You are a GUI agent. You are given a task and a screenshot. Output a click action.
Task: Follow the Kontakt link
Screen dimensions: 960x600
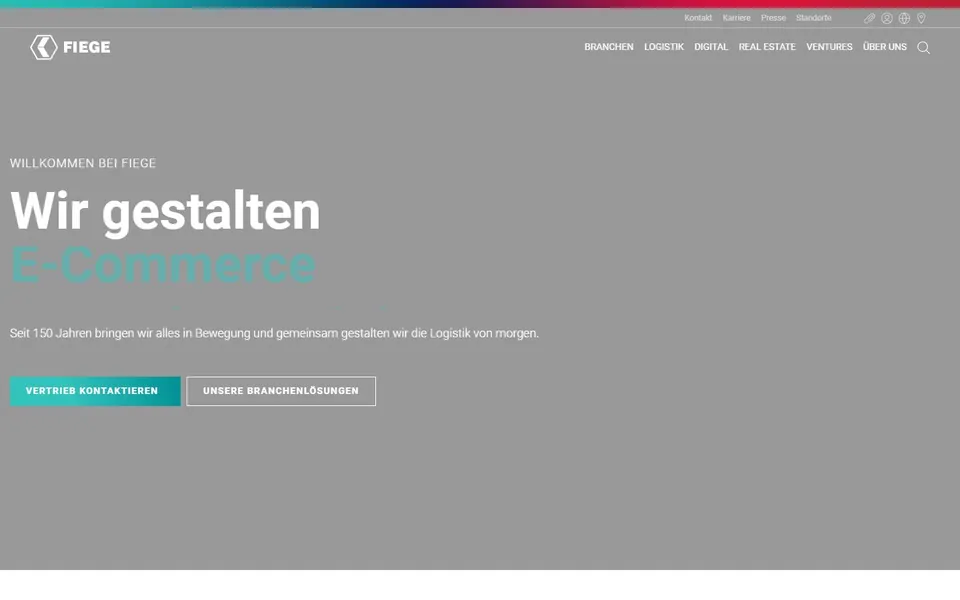point(698,18)
